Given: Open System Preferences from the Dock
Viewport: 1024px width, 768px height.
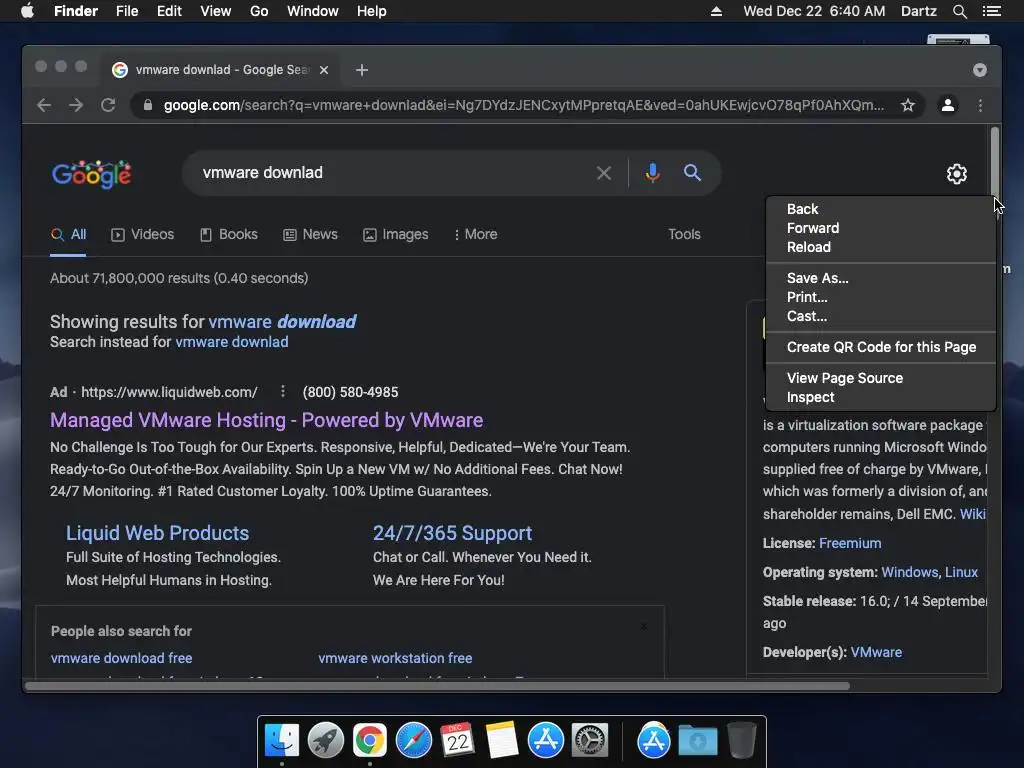Looking at the screenshot, I should click(590, 741).
